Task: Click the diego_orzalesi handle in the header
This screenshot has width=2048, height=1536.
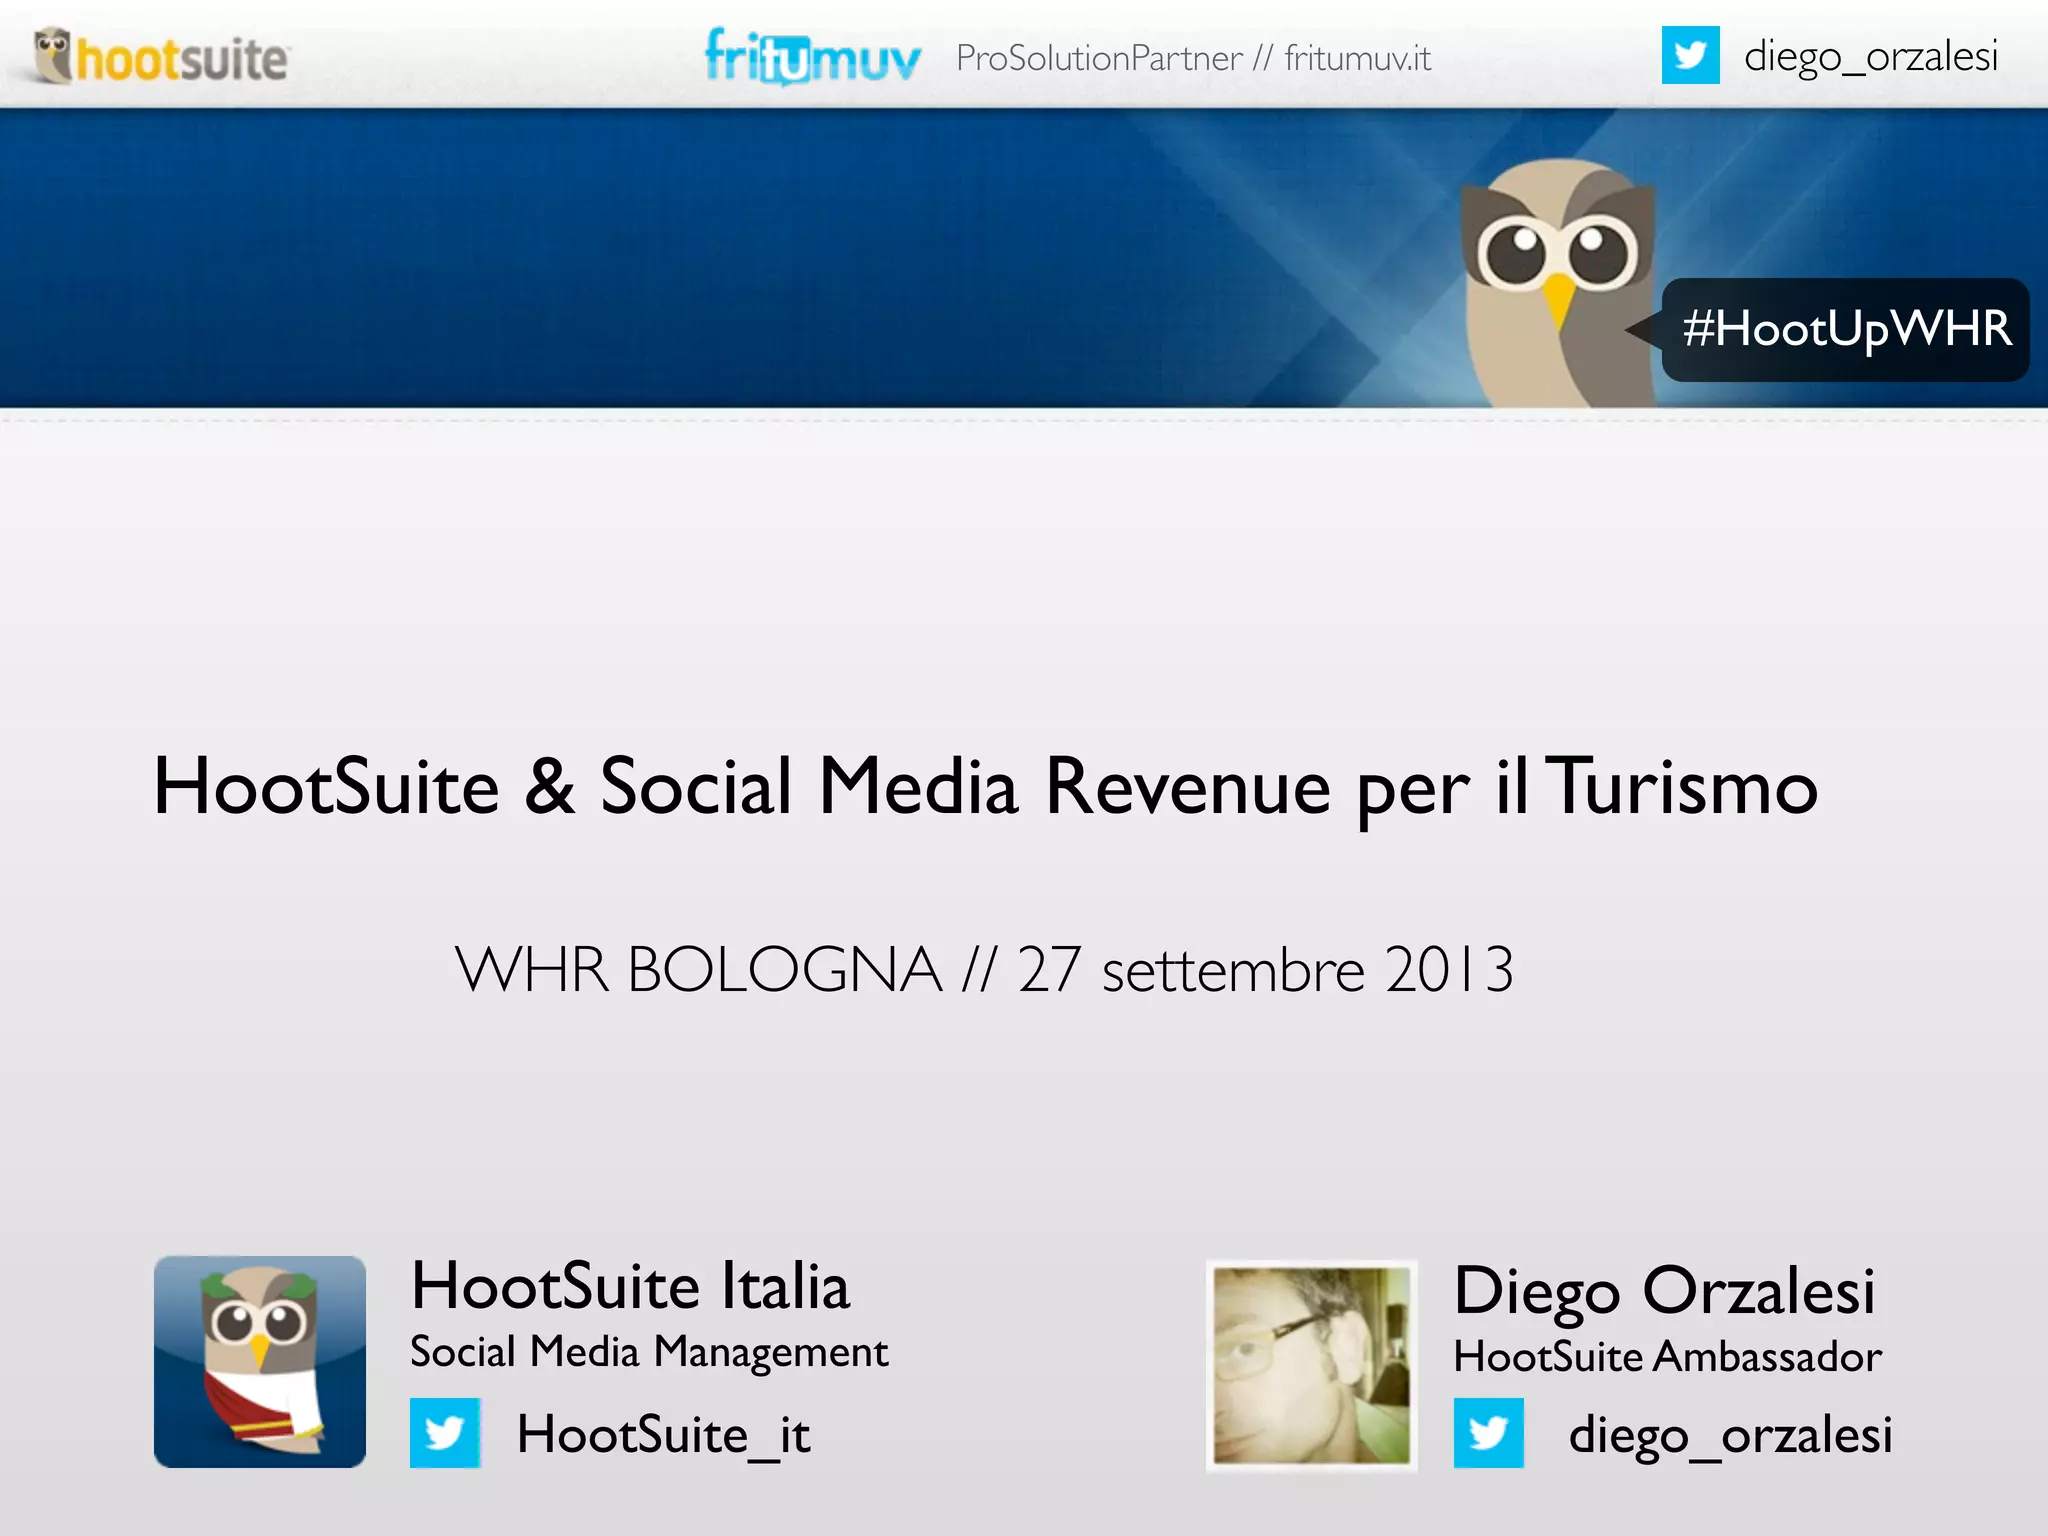Action: [x=1870, y=56]
